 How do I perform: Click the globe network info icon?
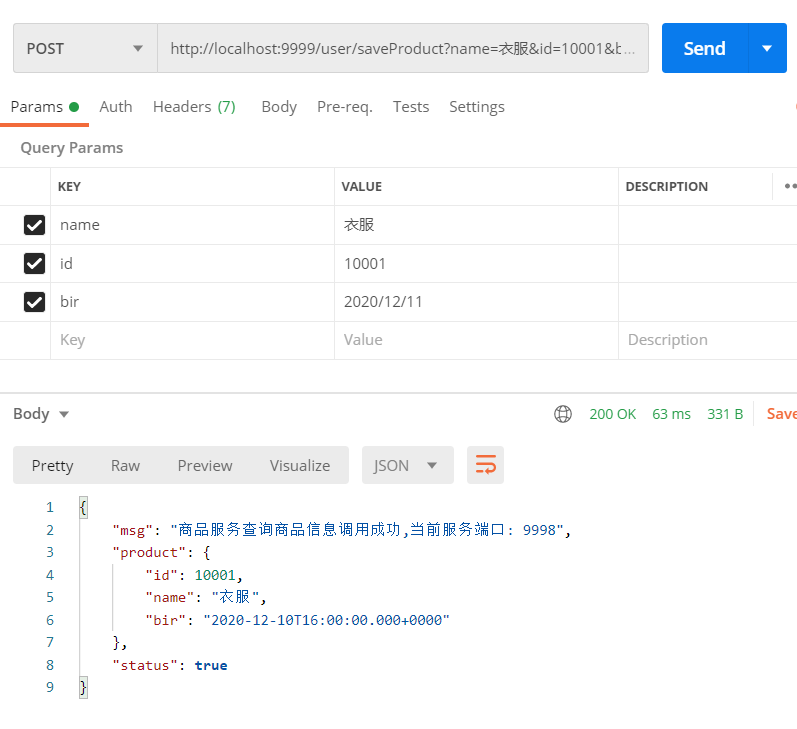coord(563,414)
